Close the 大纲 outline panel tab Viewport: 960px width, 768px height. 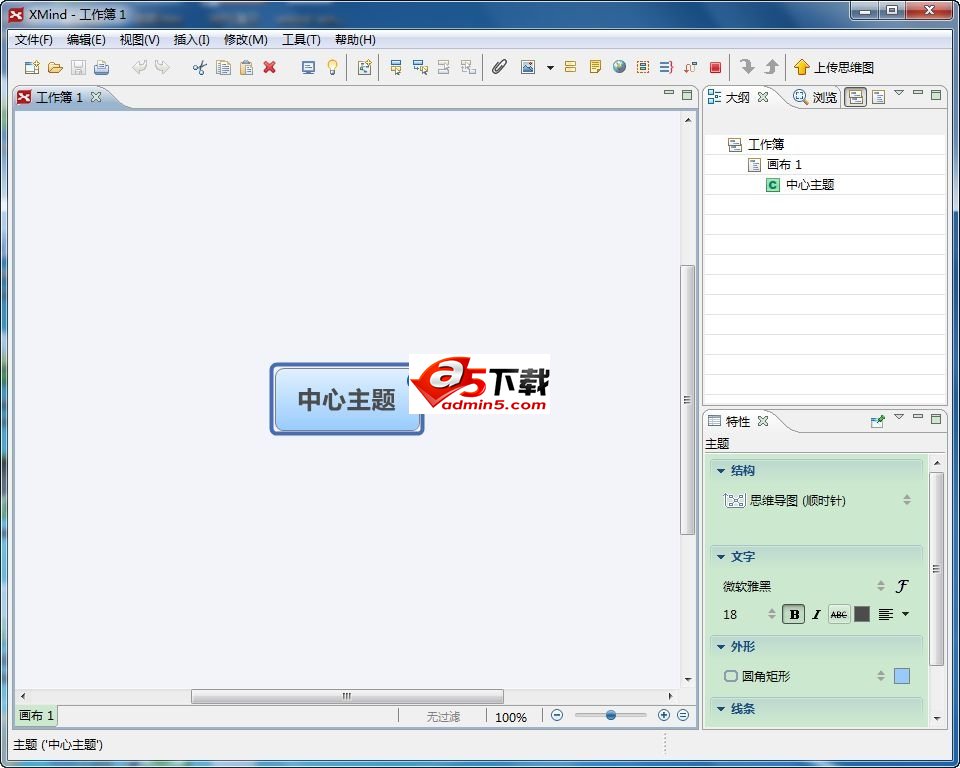click(x=763, y=97)
